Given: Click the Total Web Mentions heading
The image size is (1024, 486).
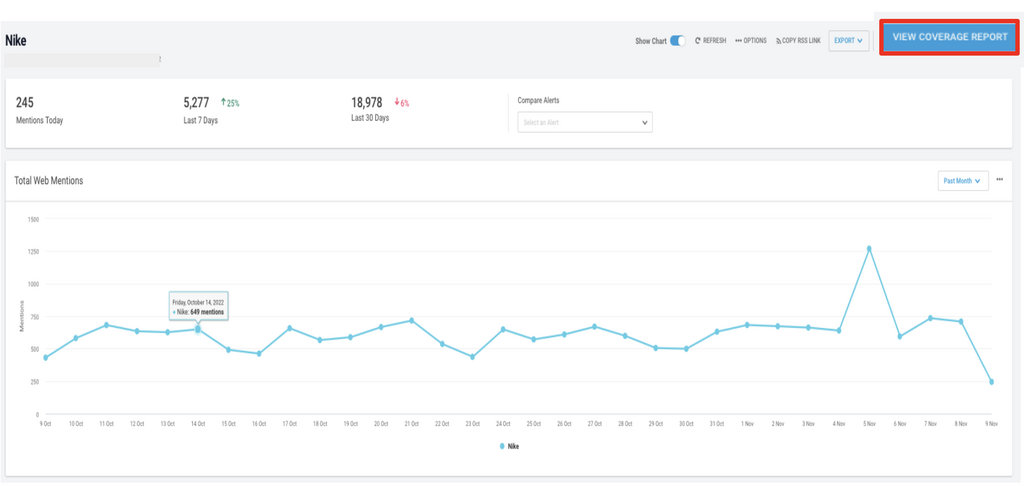Looking at the screenshot, I should [x=49, y=181].
